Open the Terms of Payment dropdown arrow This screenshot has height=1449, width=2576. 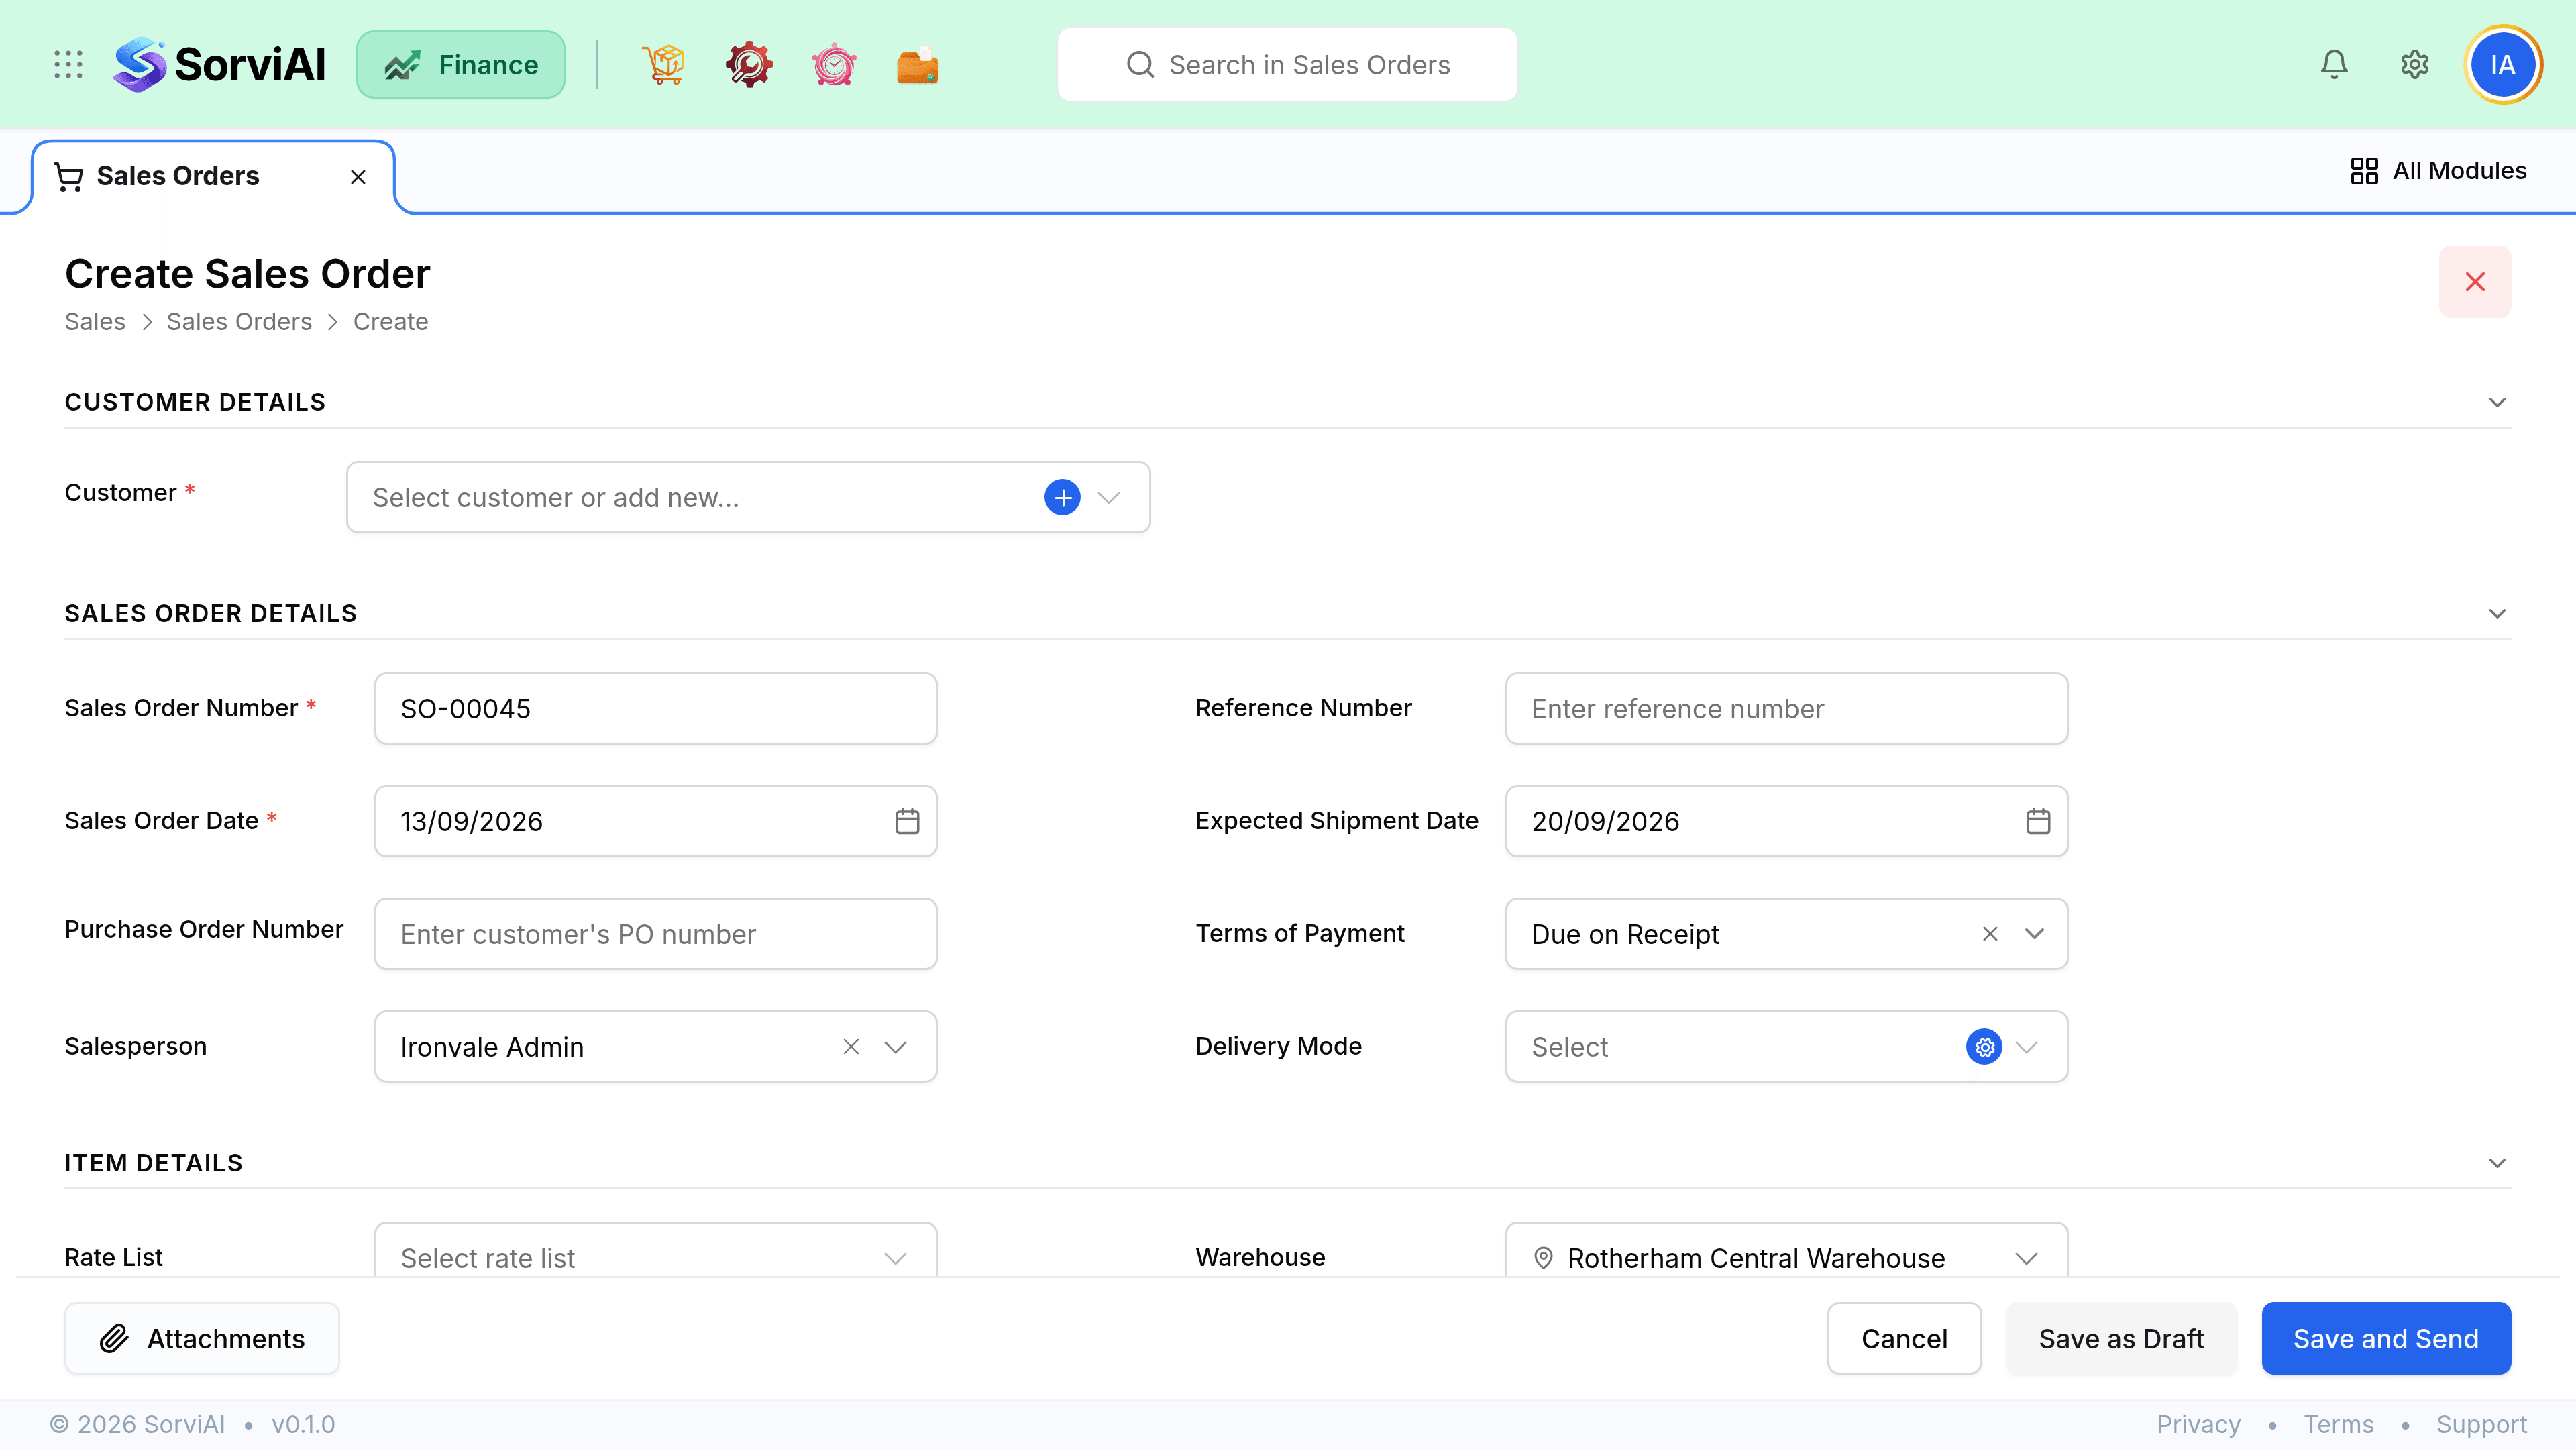tap(2034, 934)
